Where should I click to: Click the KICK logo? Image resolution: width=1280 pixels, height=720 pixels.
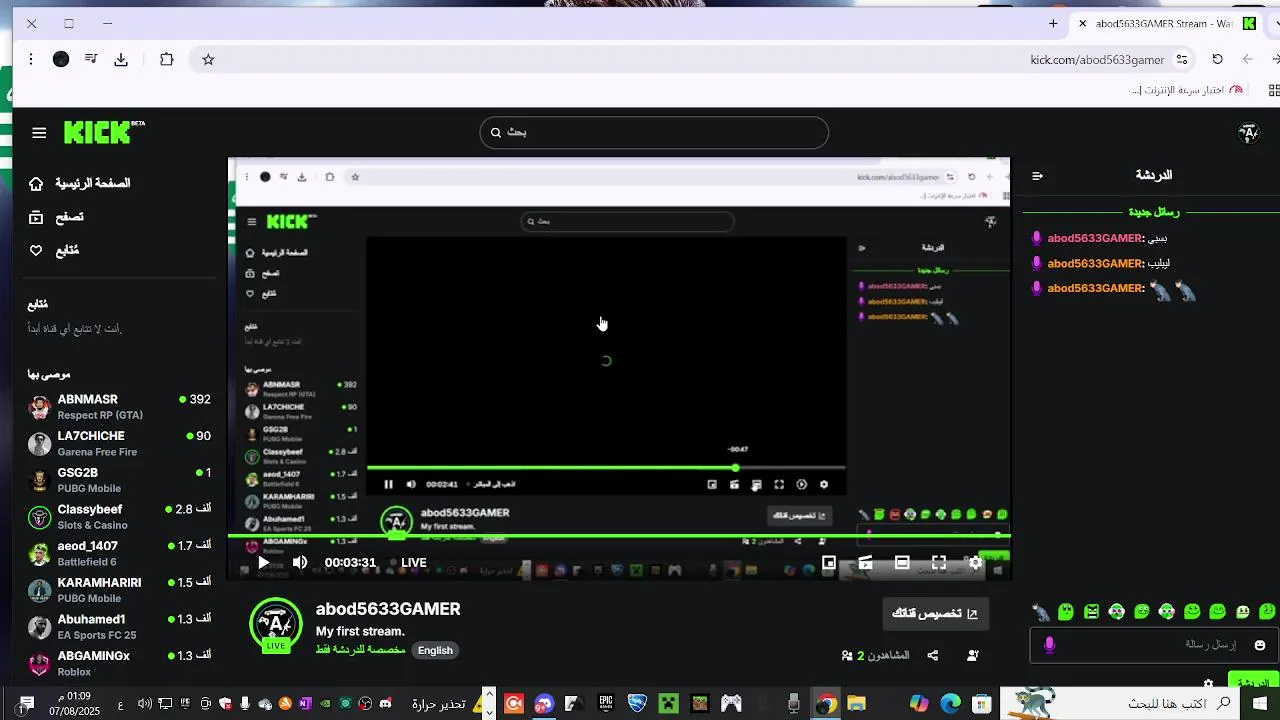(x=104, y=132)
